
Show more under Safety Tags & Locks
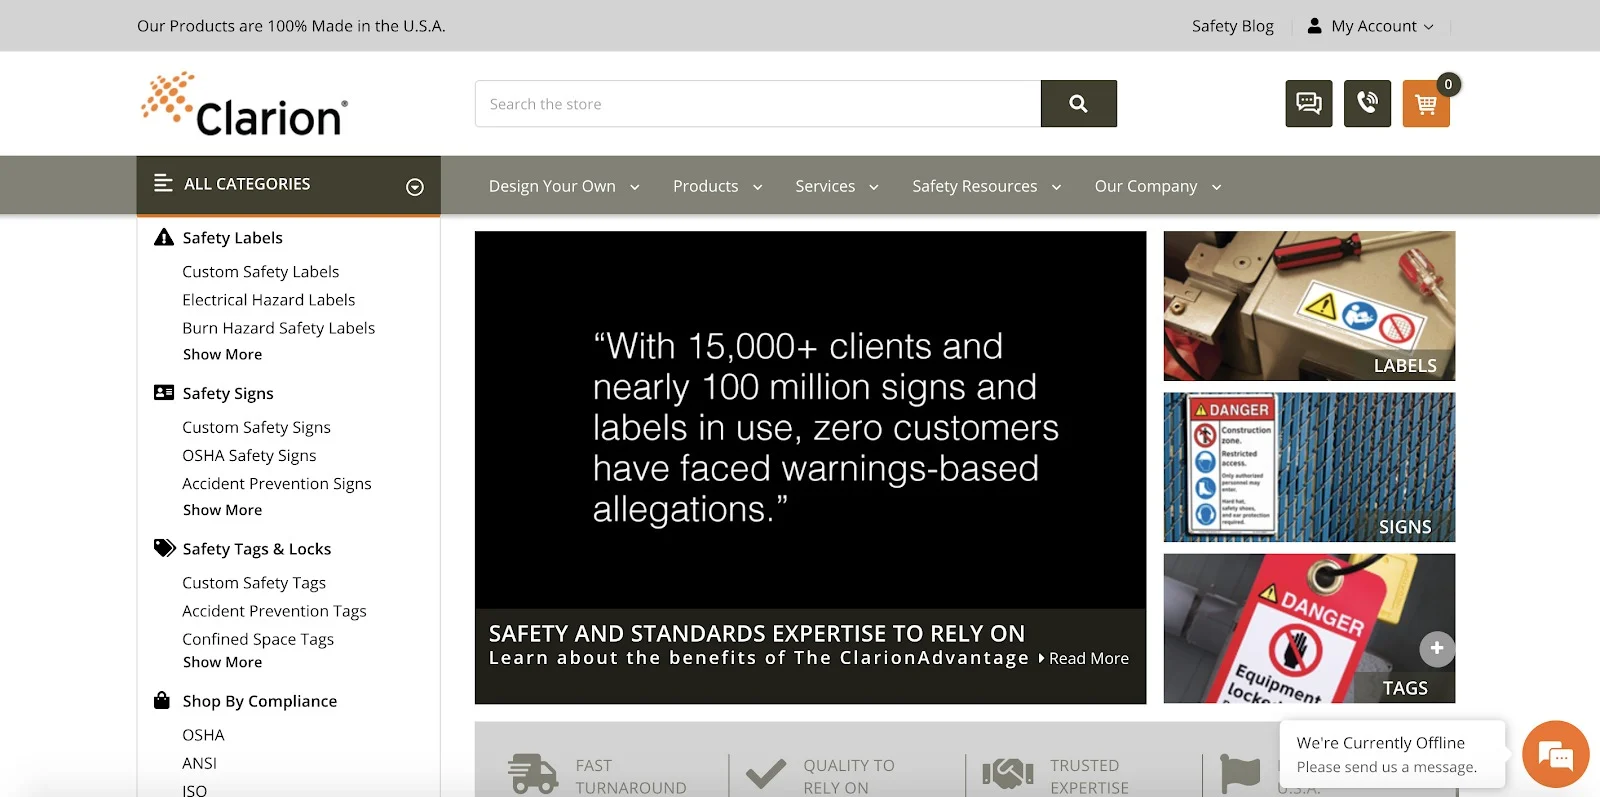(222, 662)
